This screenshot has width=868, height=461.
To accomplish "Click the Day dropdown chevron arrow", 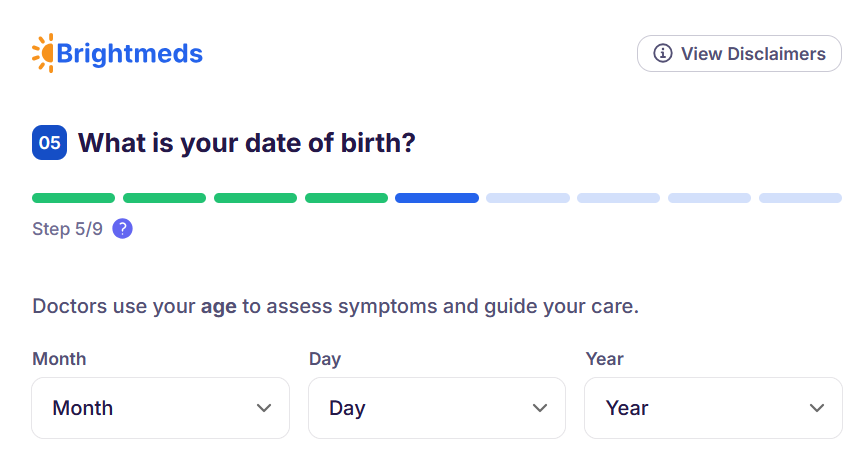I will (x=540, y=408).
